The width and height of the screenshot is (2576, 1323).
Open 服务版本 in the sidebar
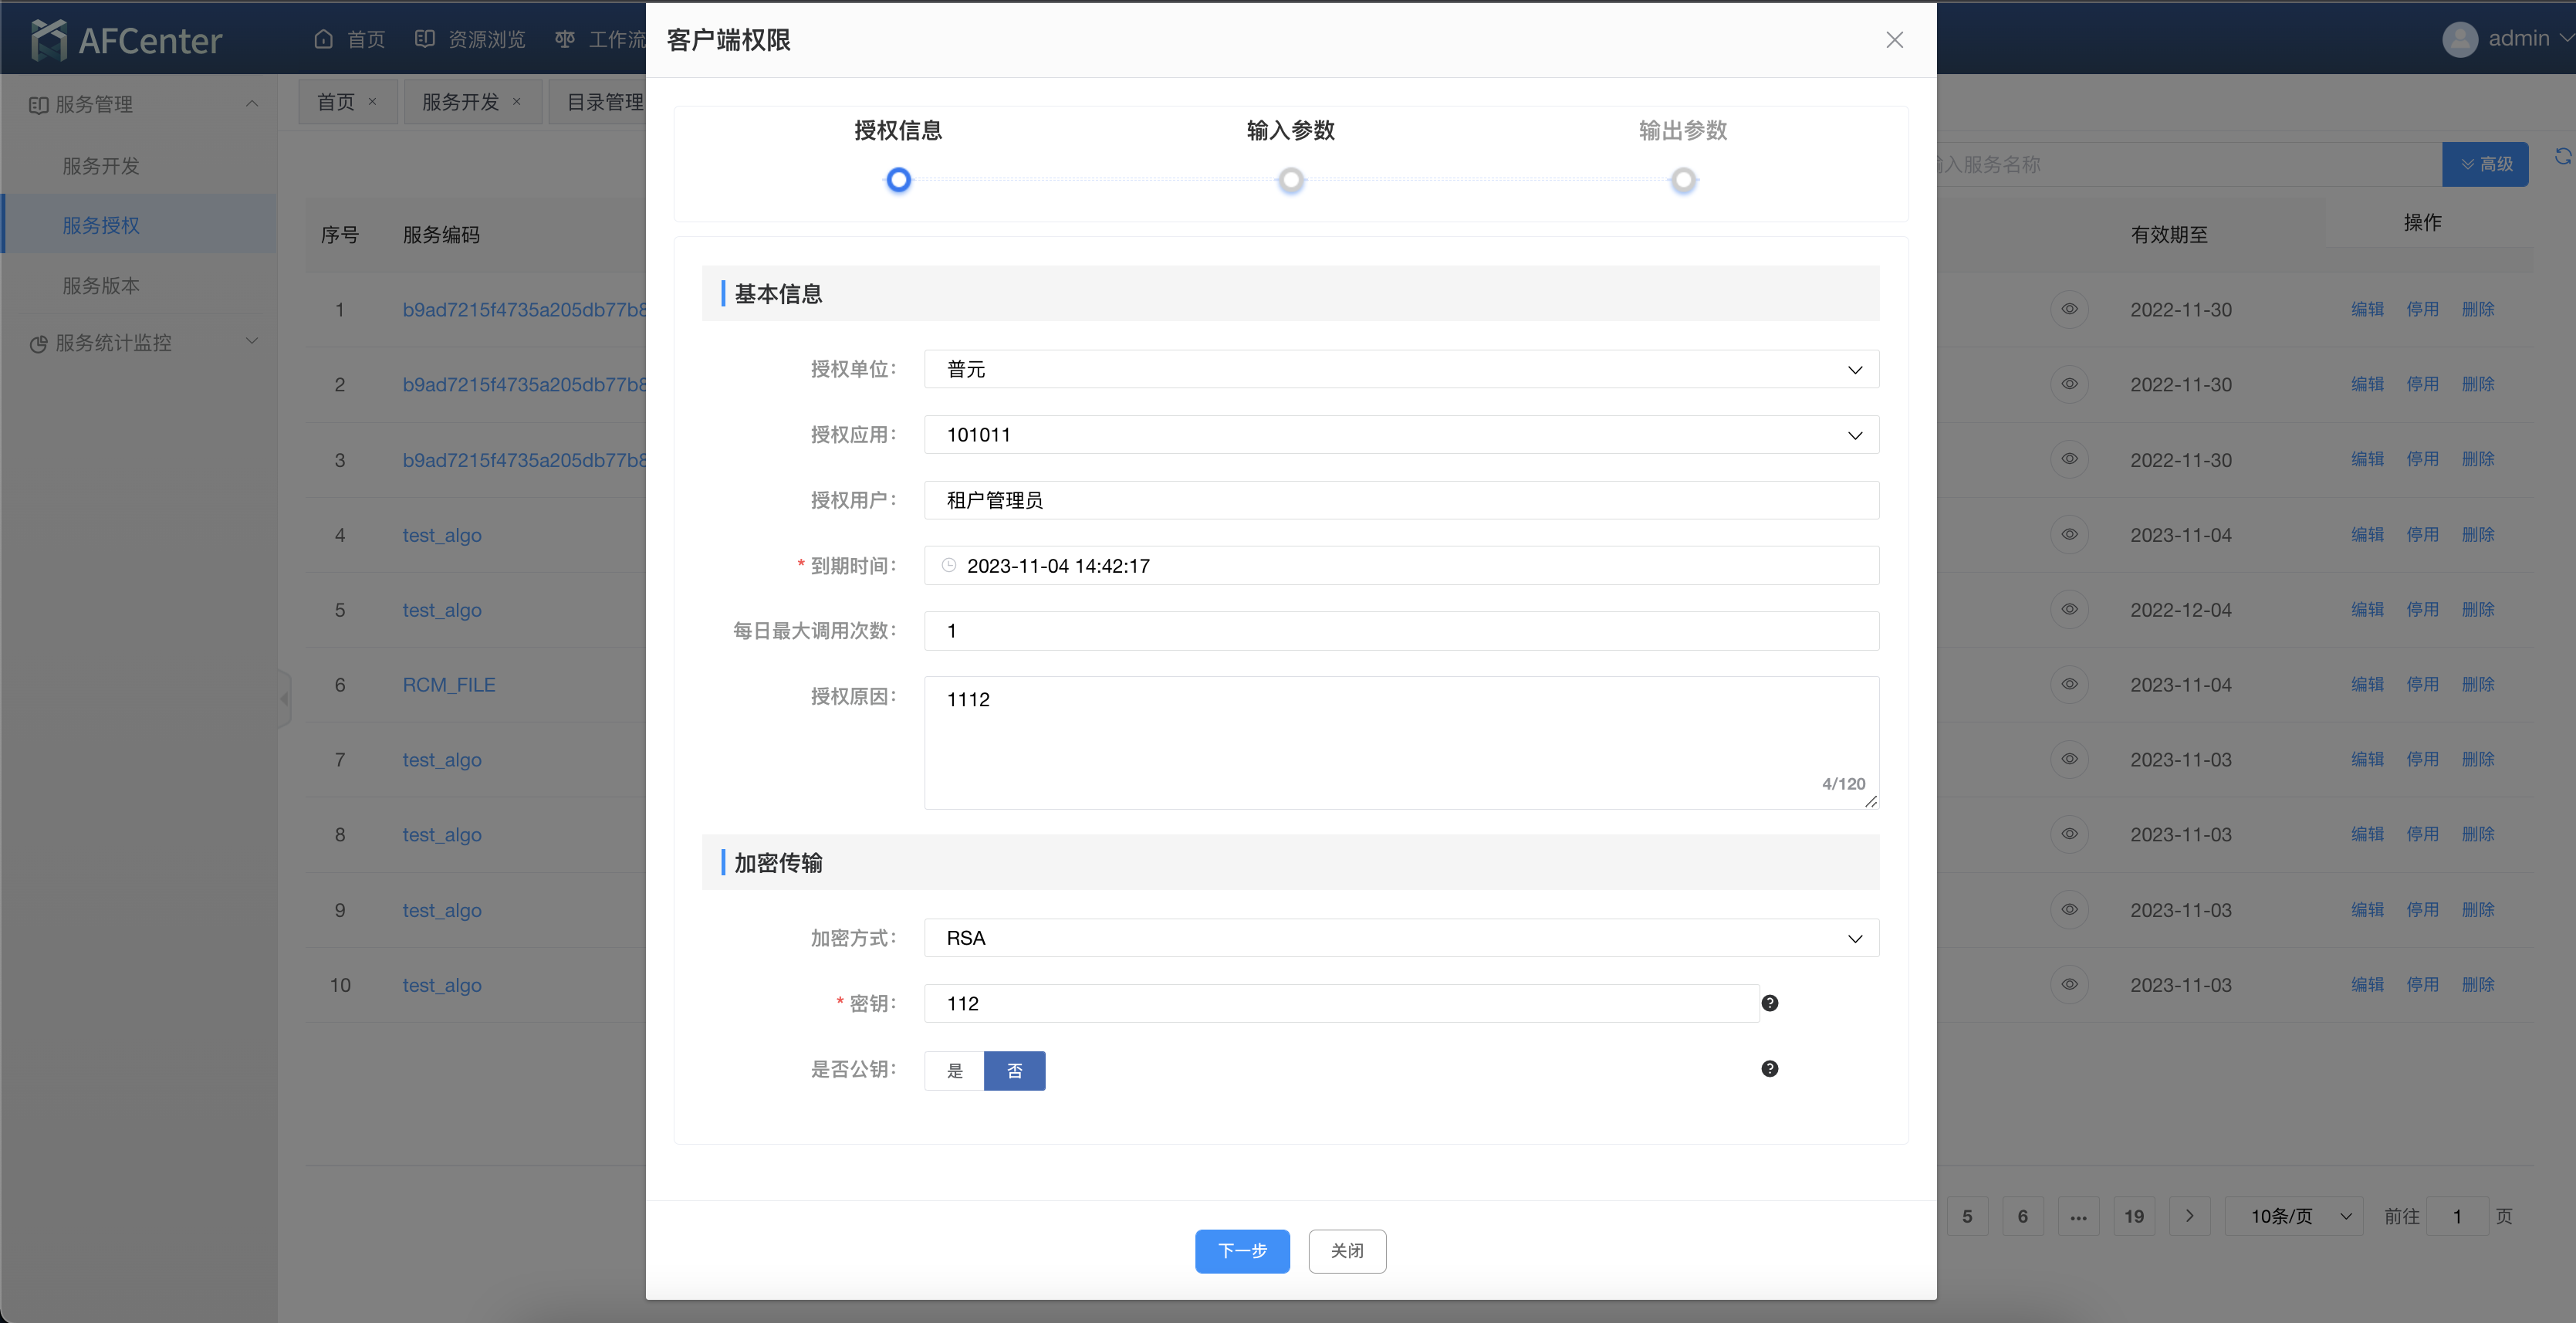coord(101,286)
